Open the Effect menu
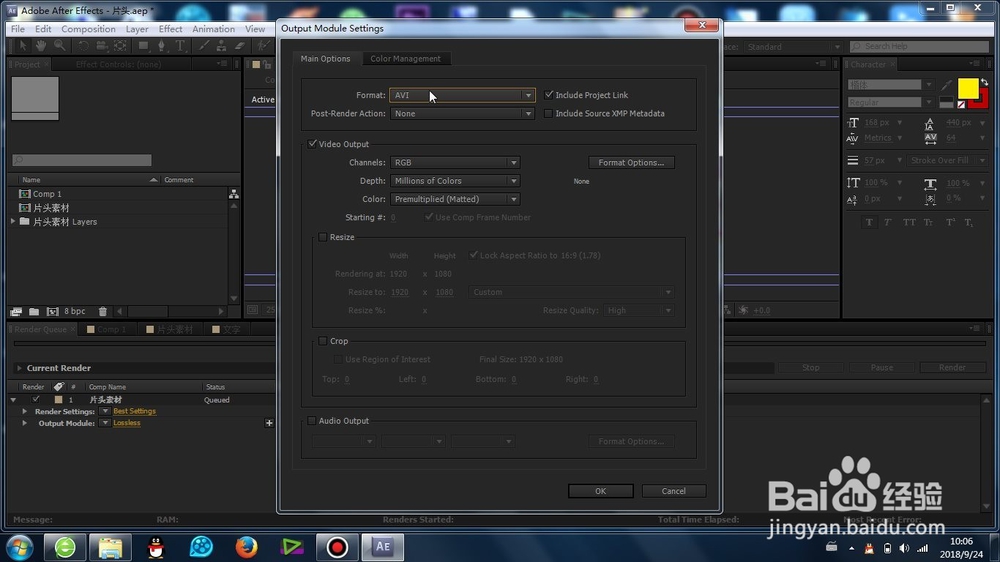The height and width of the screenshot is (562, 1000). pyautogui.click(x=170, y=29)
